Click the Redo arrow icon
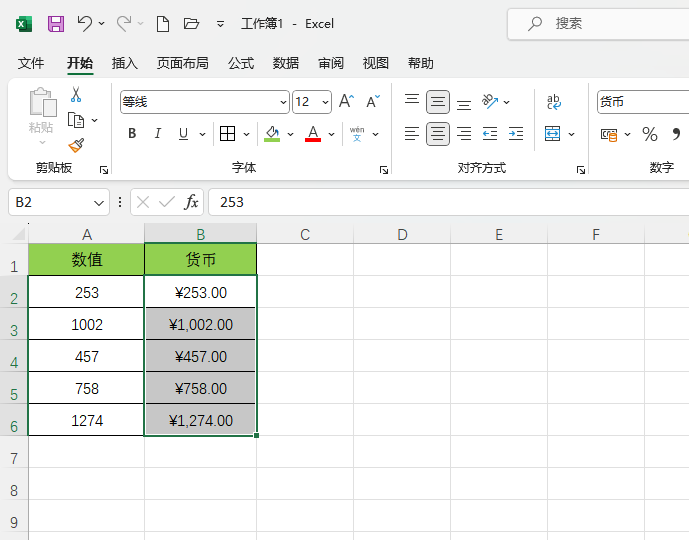 [x=124, y=23]
